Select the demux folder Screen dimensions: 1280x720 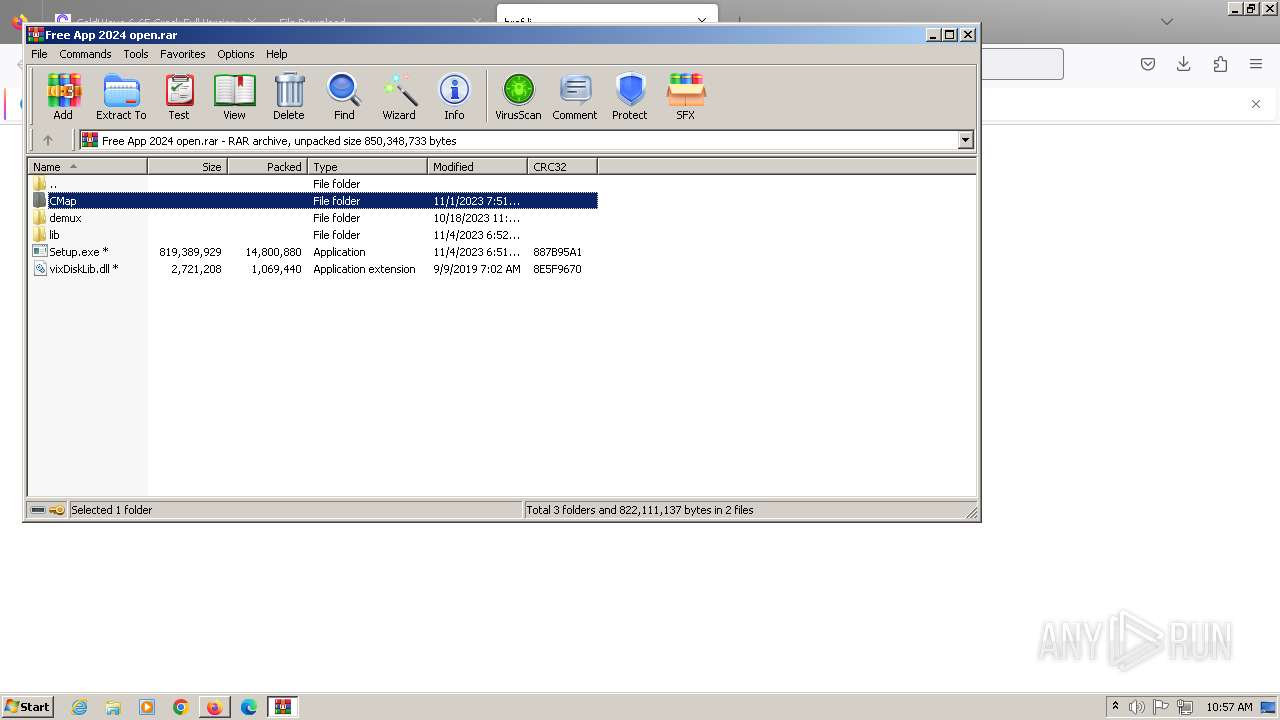coord(313,218)
